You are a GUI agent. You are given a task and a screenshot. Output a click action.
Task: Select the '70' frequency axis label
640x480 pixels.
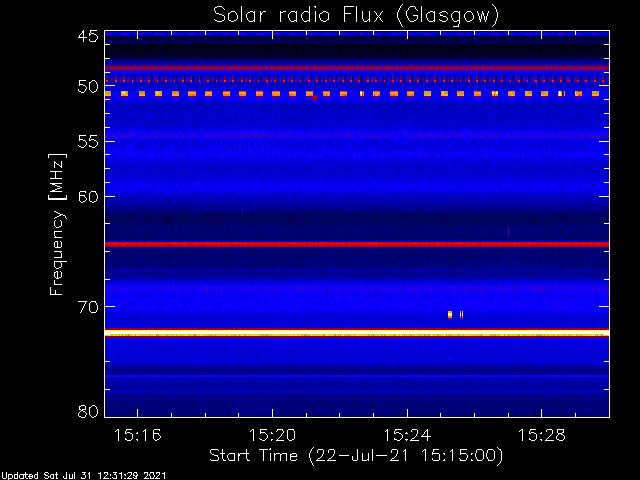coord(88,307)
